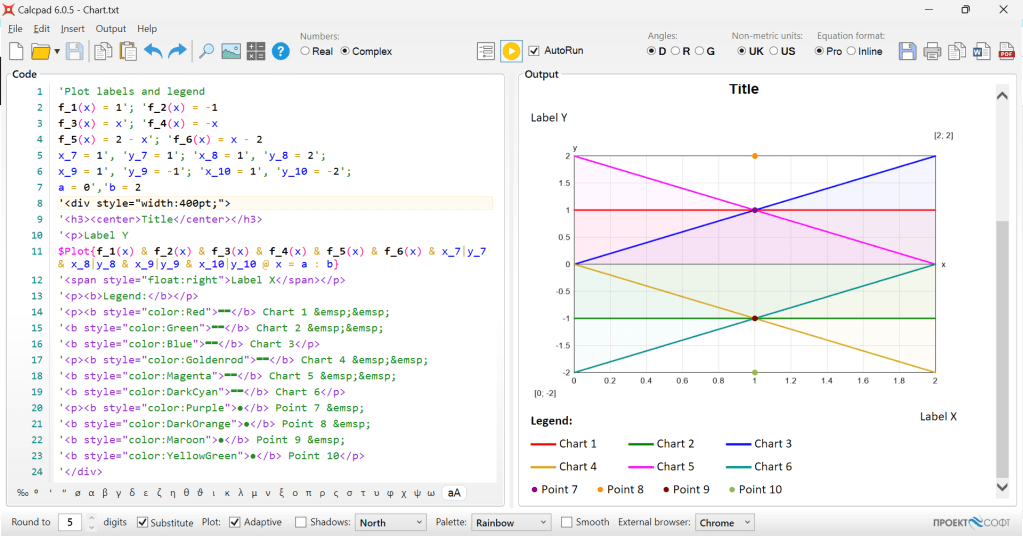1023x537 pixels.
Task: Open the Find magnifier tool
Action: point(206,51)
